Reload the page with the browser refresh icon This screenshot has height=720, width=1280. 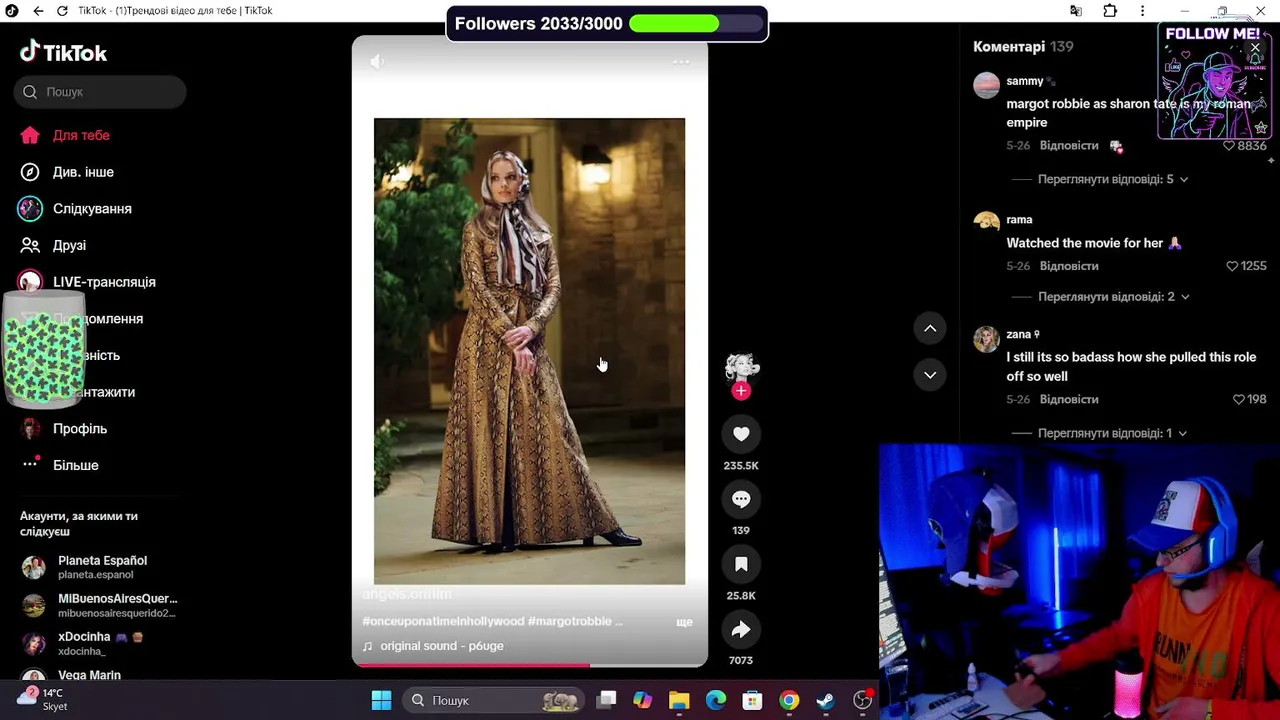click(x=62, y=11)
